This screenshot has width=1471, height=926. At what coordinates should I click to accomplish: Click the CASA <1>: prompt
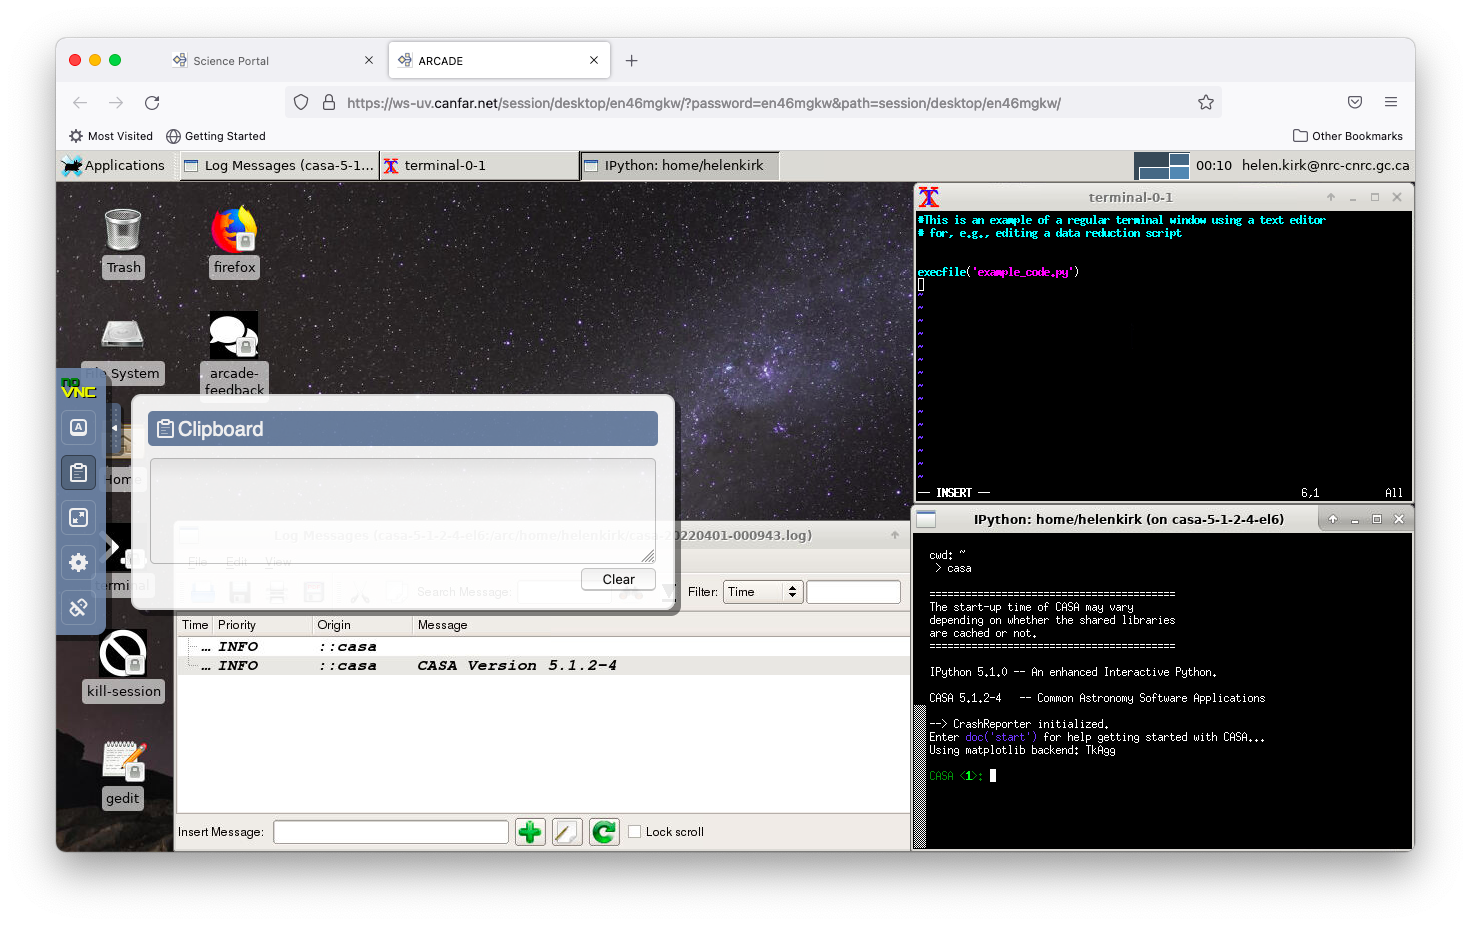pyautogui.click(x=956, y=776)
